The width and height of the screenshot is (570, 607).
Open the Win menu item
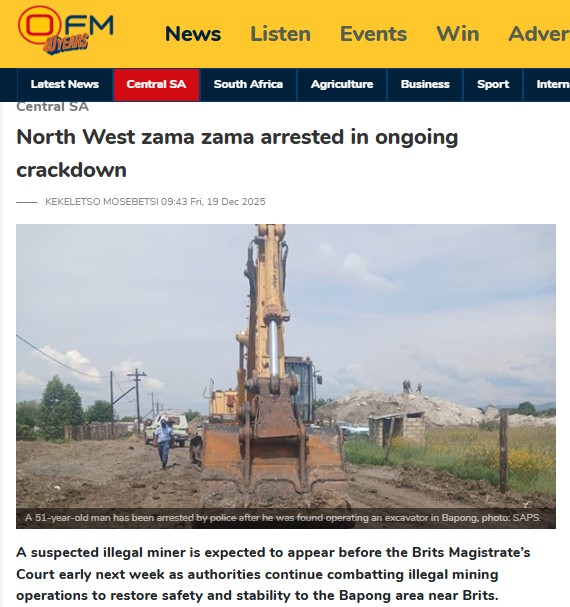point(458,34)
